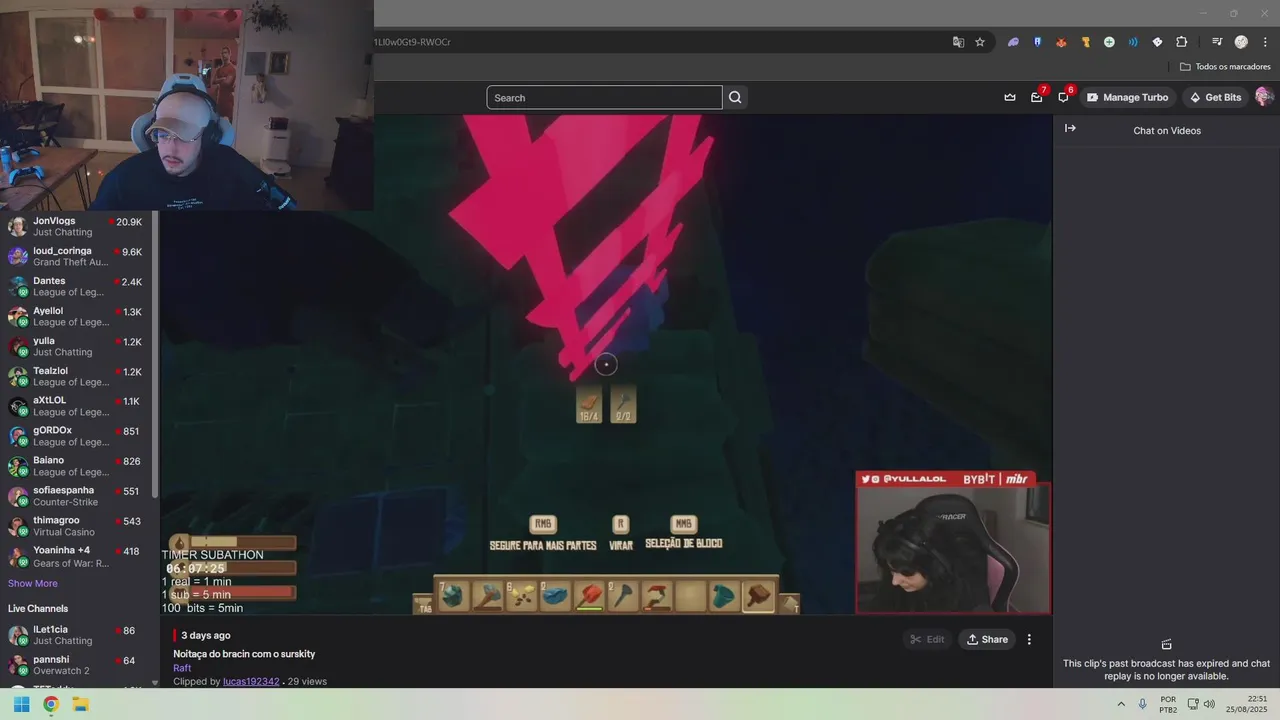Open the aXtLOL channel in sidebar
Image resolution: width=1280 pixels, height=720 pixels.
click(x=76, y=406)
